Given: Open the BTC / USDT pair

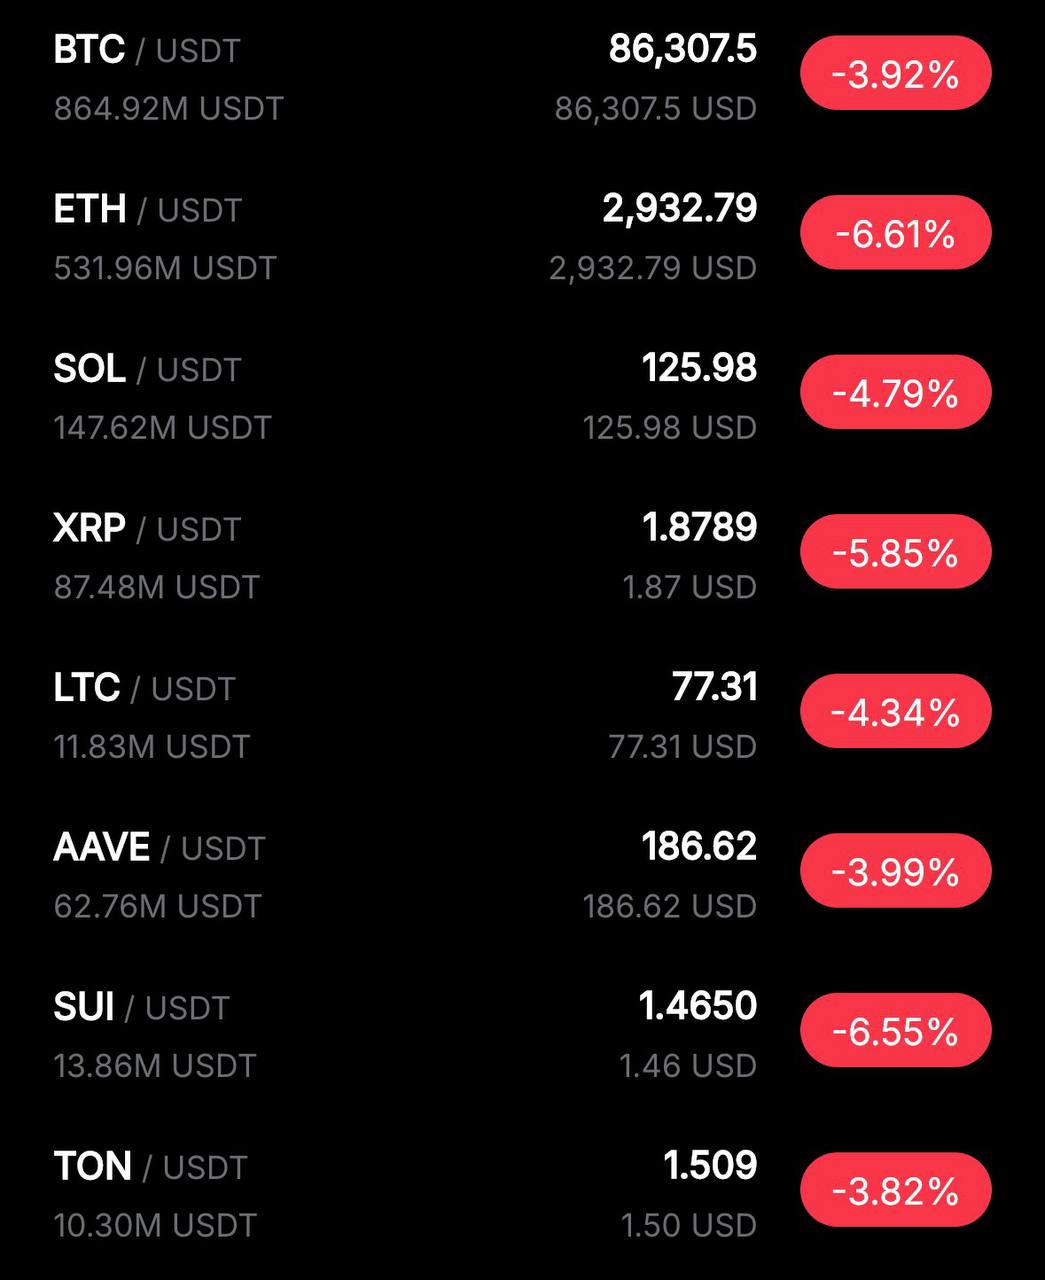Looking at the screenshot, I should click(147, 50).
